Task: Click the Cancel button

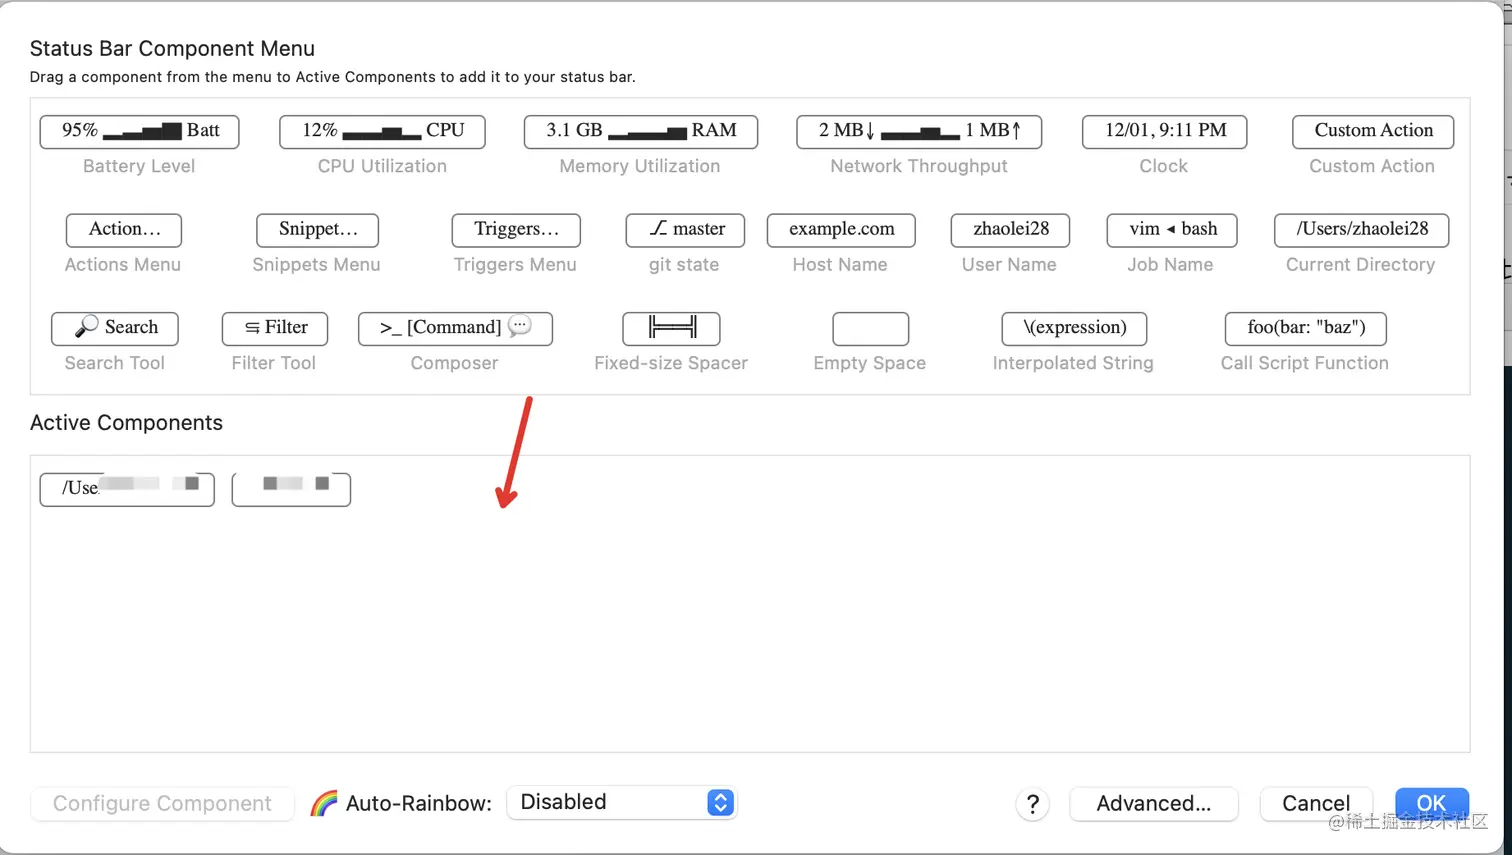Action: (x=1315, y=803)
